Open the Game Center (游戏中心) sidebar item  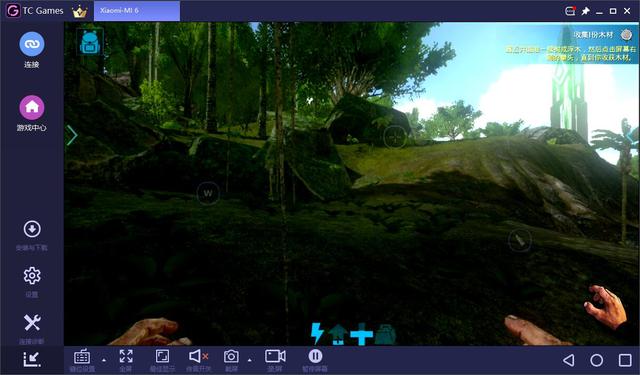[31, 113]
